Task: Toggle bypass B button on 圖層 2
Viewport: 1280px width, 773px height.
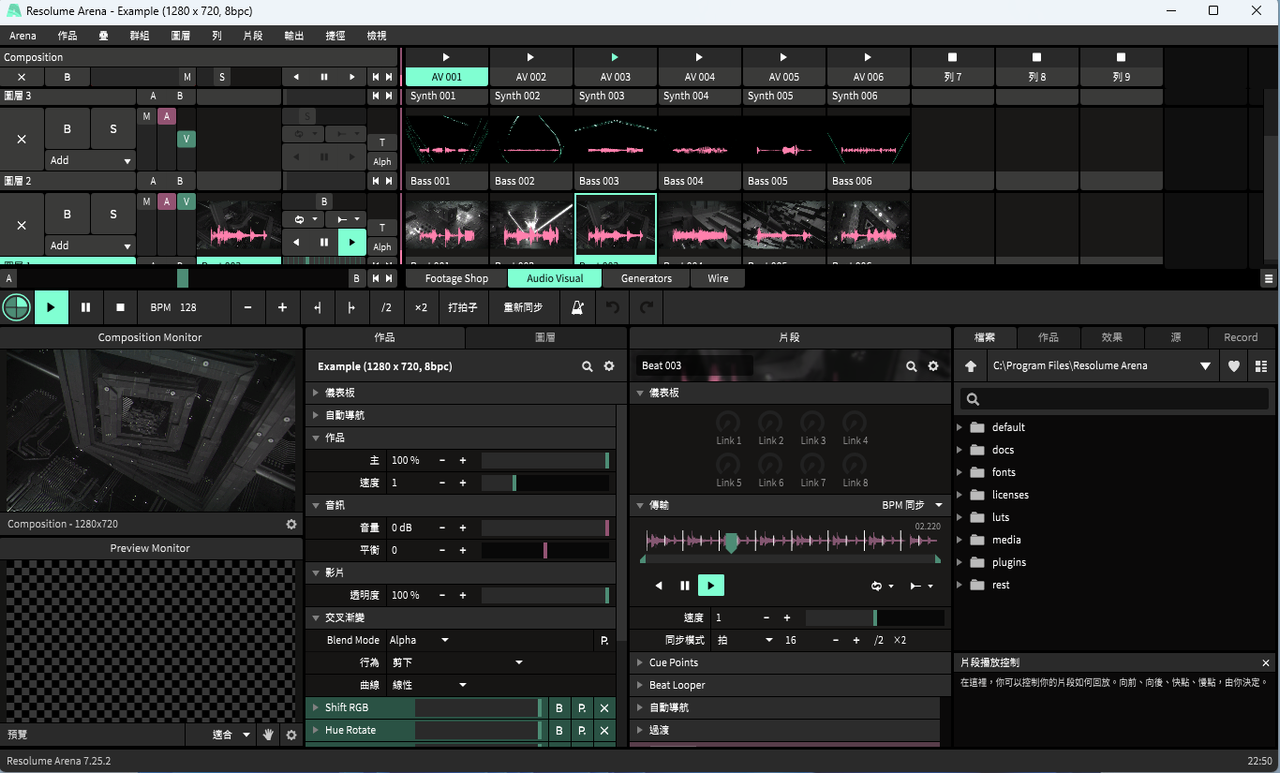Action: click(x=67, y=214)
